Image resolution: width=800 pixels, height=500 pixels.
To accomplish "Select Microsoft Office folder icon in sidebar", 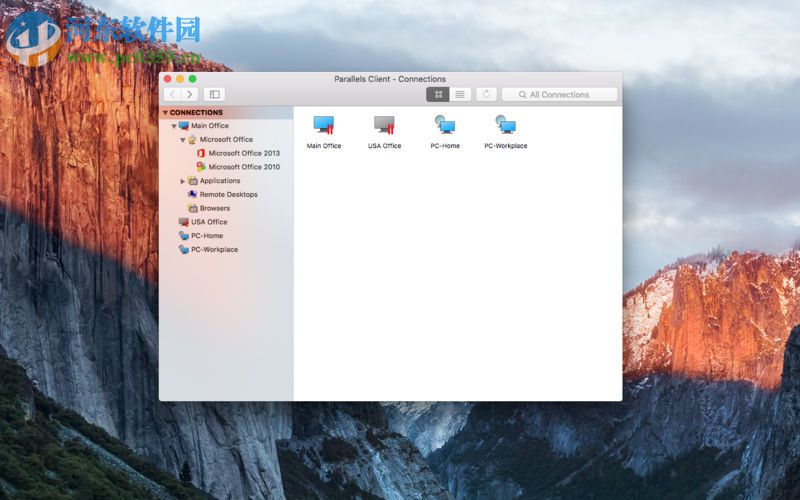I will pyautogui.click(x=192, y=139).
